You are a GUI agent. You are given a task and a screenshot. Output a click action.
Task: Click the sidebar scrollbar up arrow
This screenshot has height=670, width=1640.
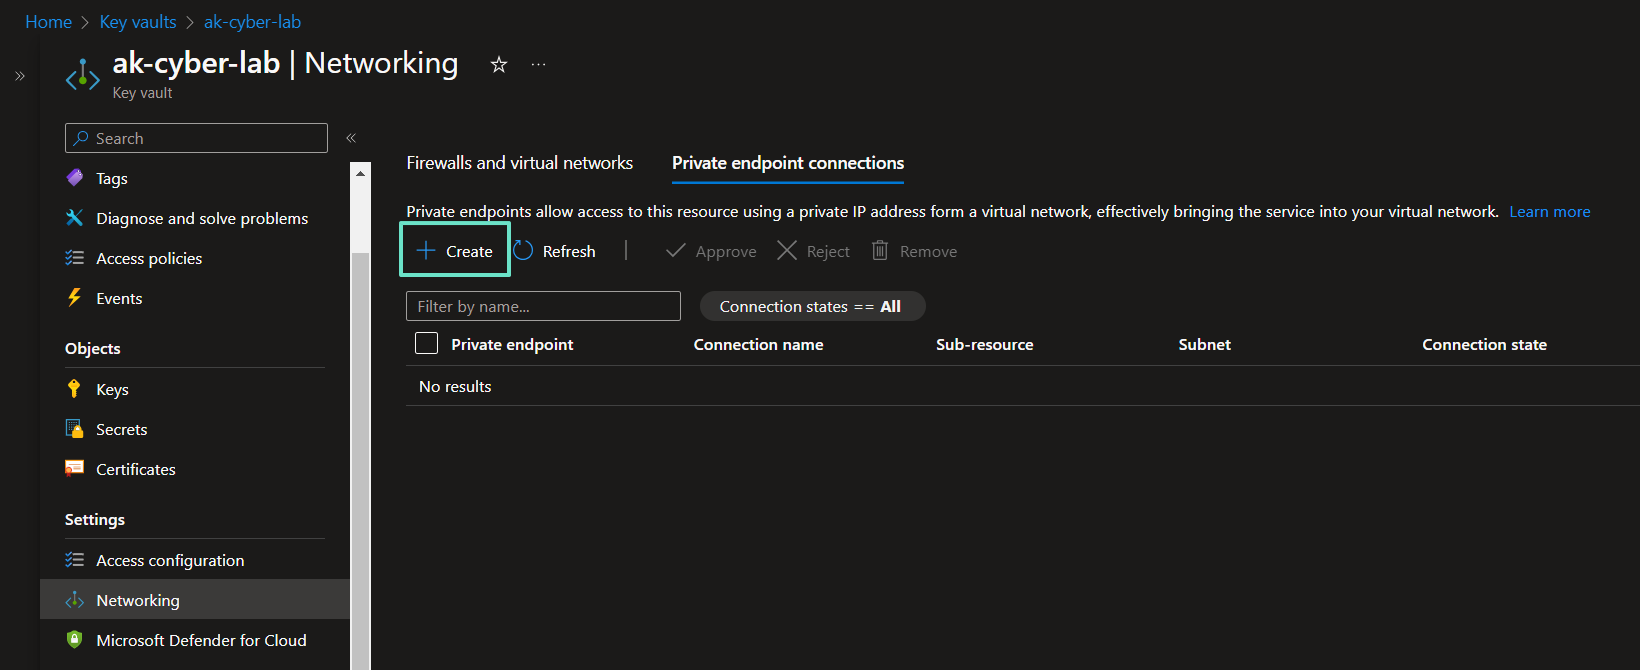[x=360, y=173]
